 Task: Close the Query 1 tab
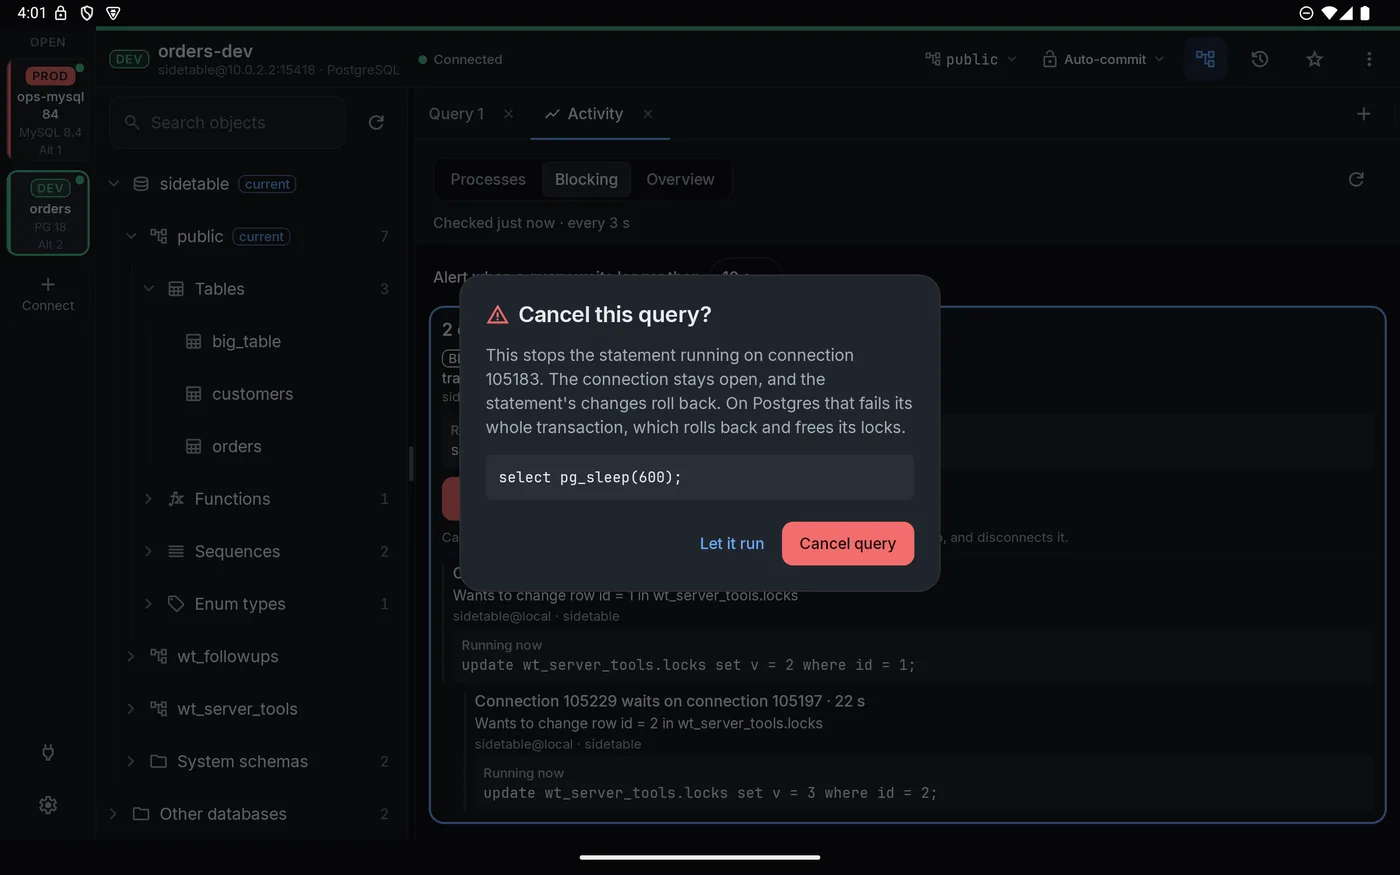(x=508, y=114)
